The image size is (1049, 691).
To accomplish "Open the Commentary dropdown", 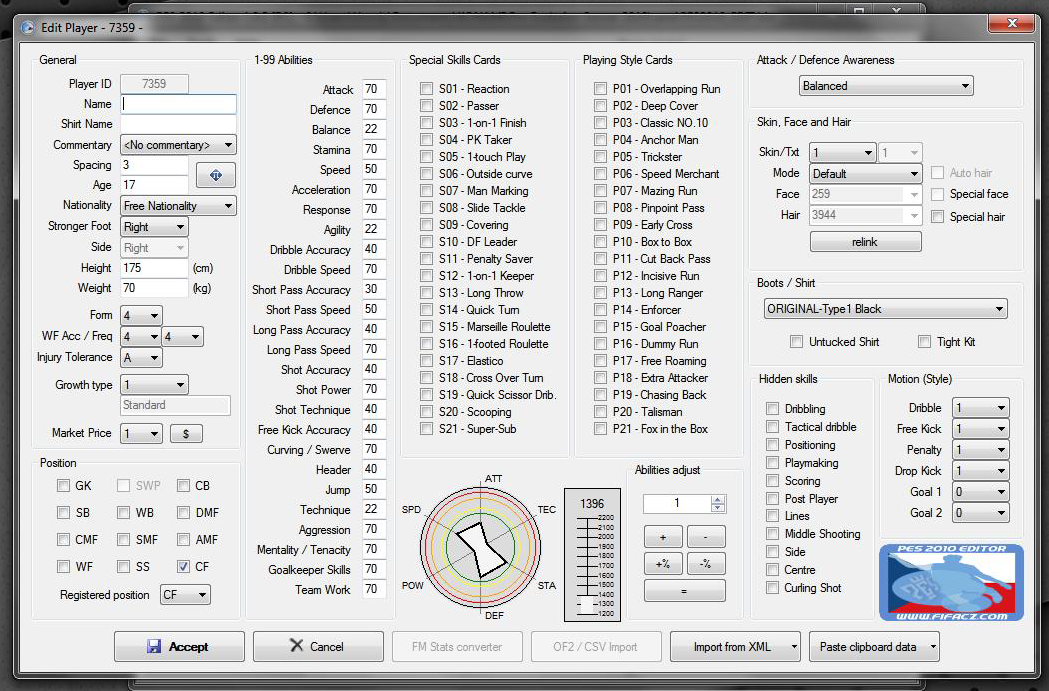I will point(179,145).
